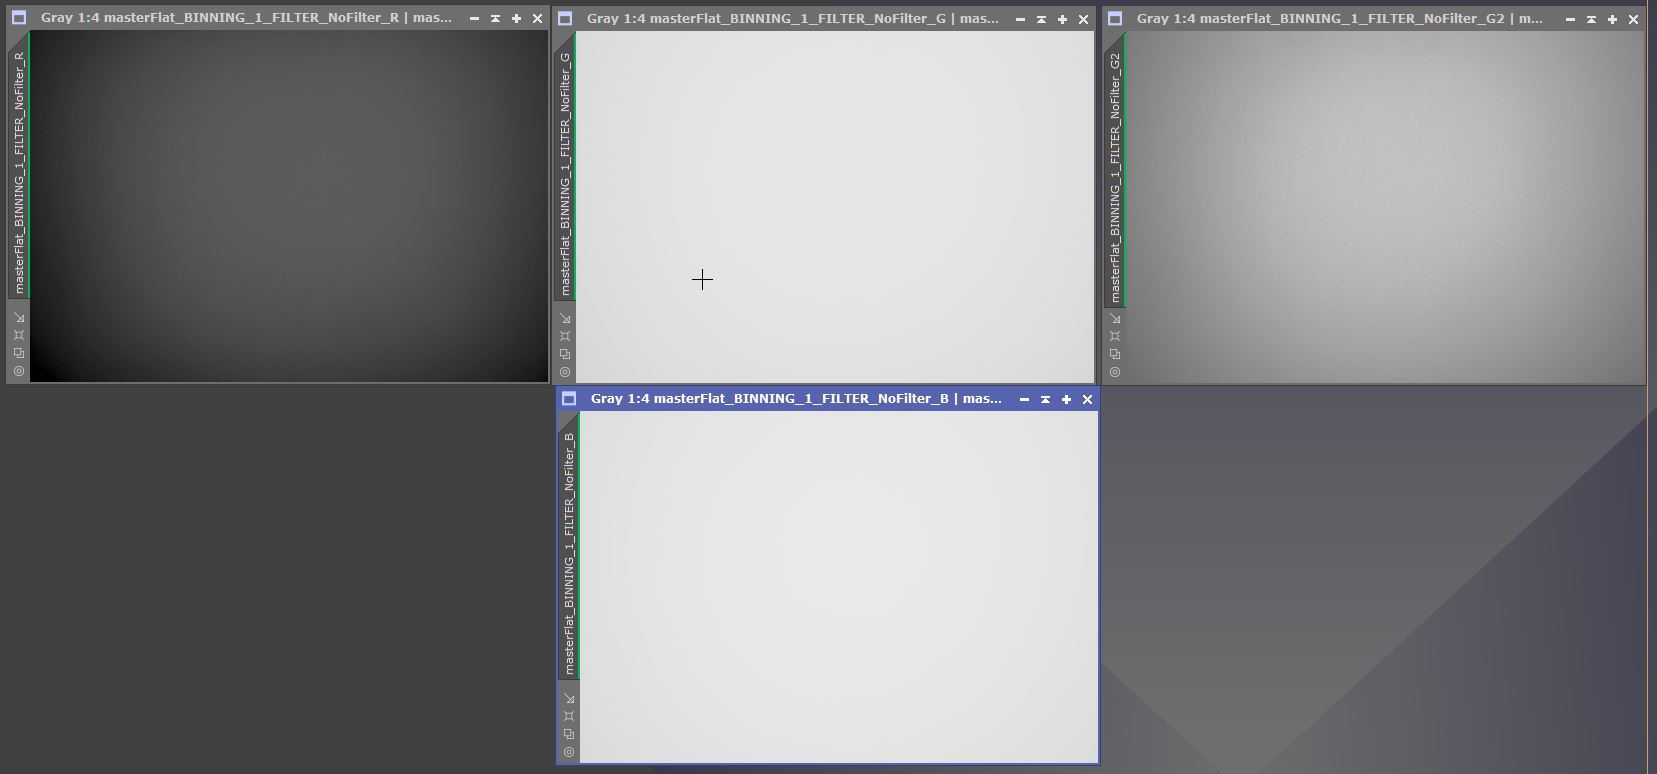The image size is (1657, 774).
Task: Maximize the NoFilter_G2 window with plus button
Action: point(1612,19)
